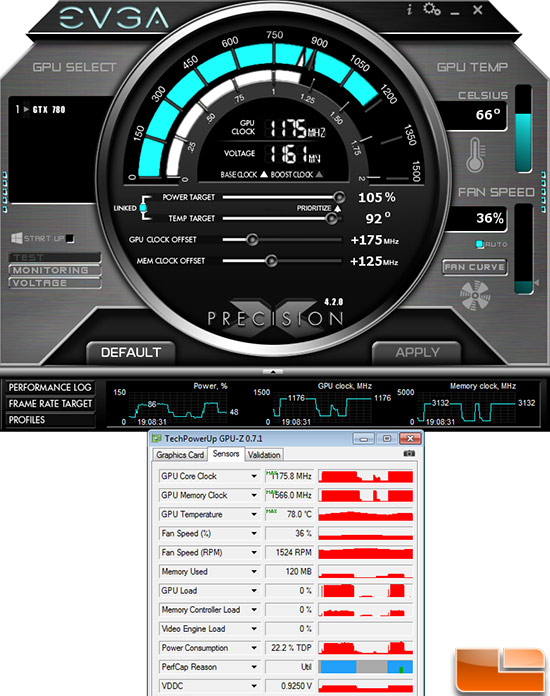Click the Temp Target slider handle
The width and height of the screenshot is (550, 696).
coord(332,218)
